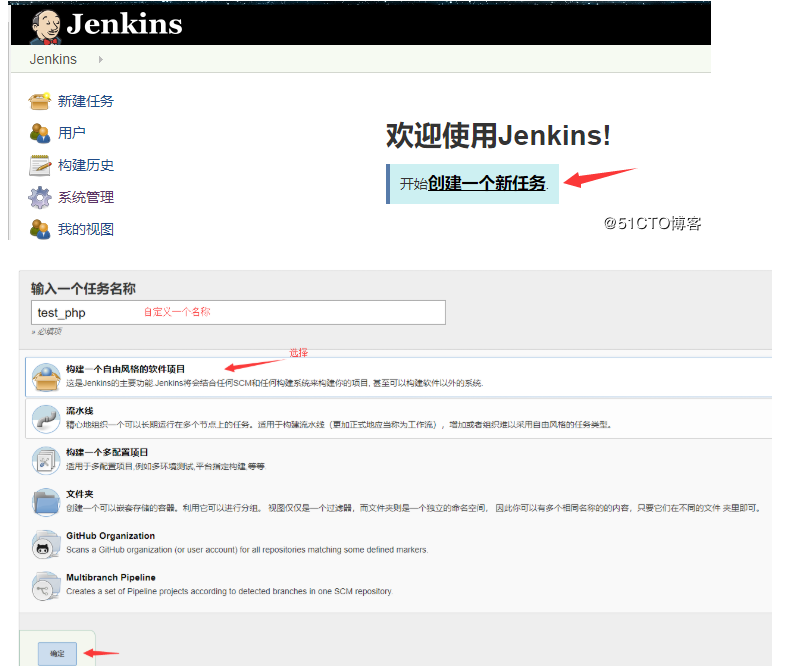Select 构建一个自由风格的软件项目 option
Image resolution: width=788 pixels, height=666 pixels.
coord(399,377)
